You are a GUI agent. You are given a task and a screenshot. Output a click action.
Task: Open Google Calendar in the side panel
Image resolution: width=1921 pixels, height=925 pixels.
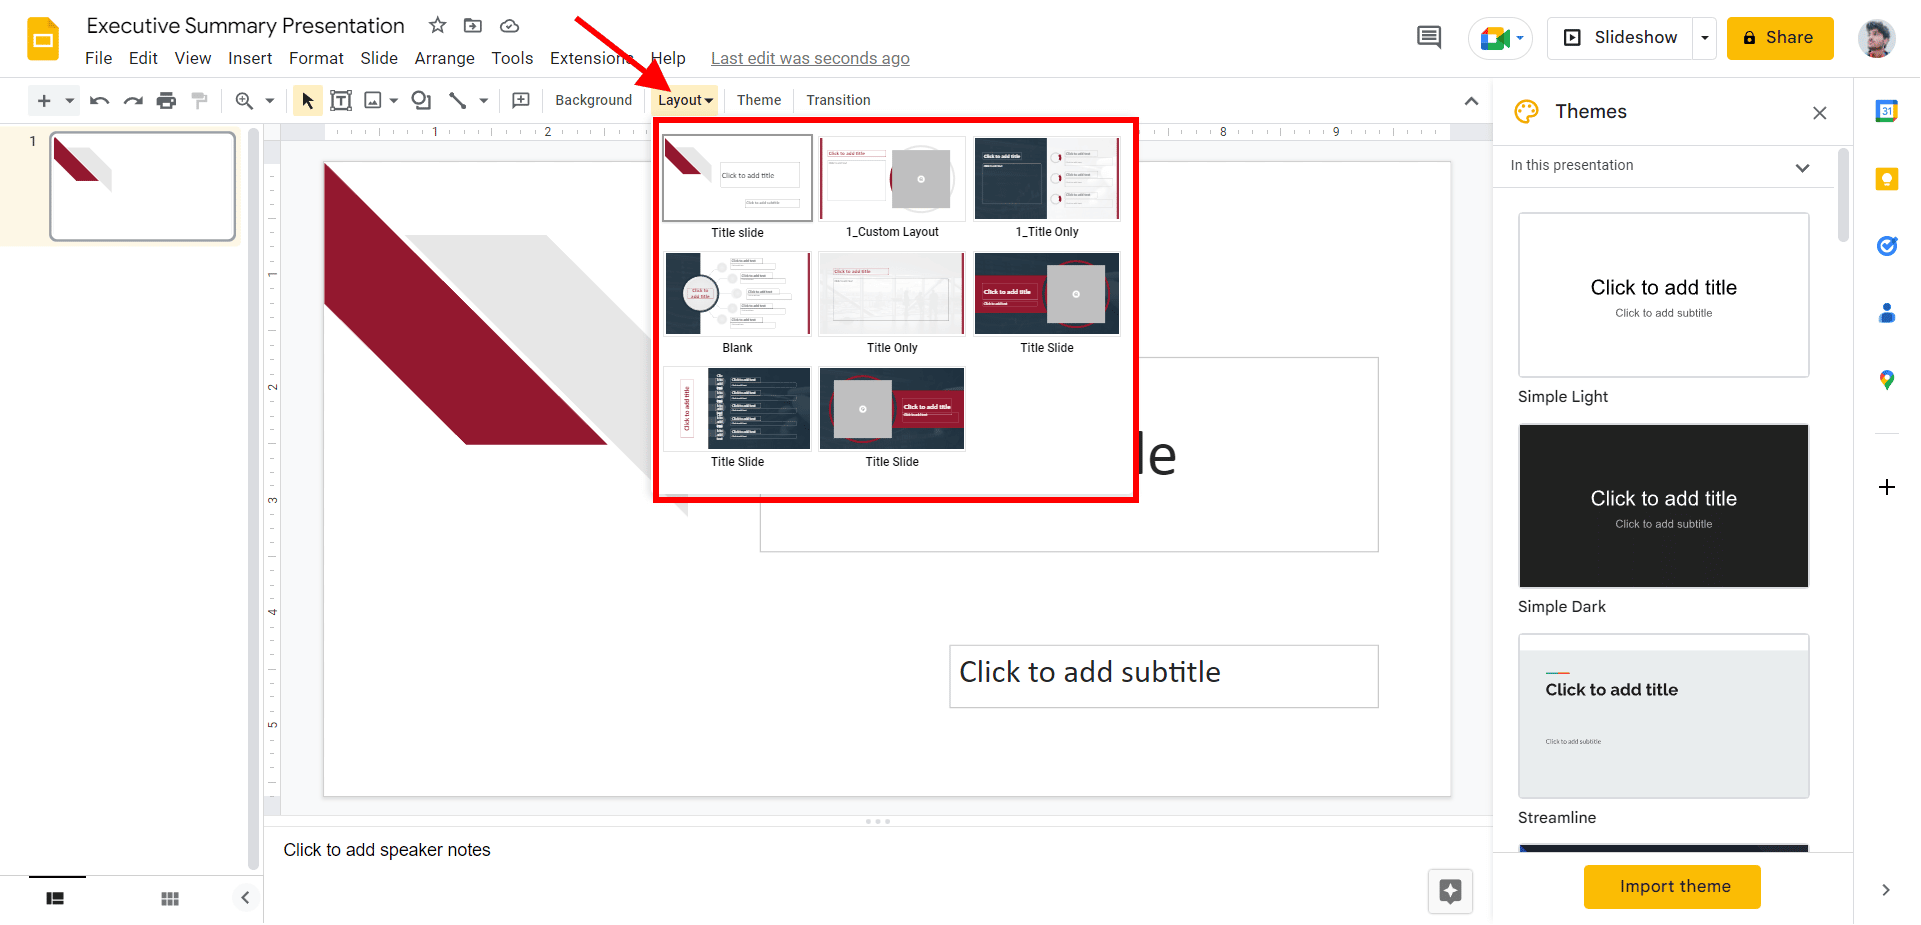click(1888, 112)
